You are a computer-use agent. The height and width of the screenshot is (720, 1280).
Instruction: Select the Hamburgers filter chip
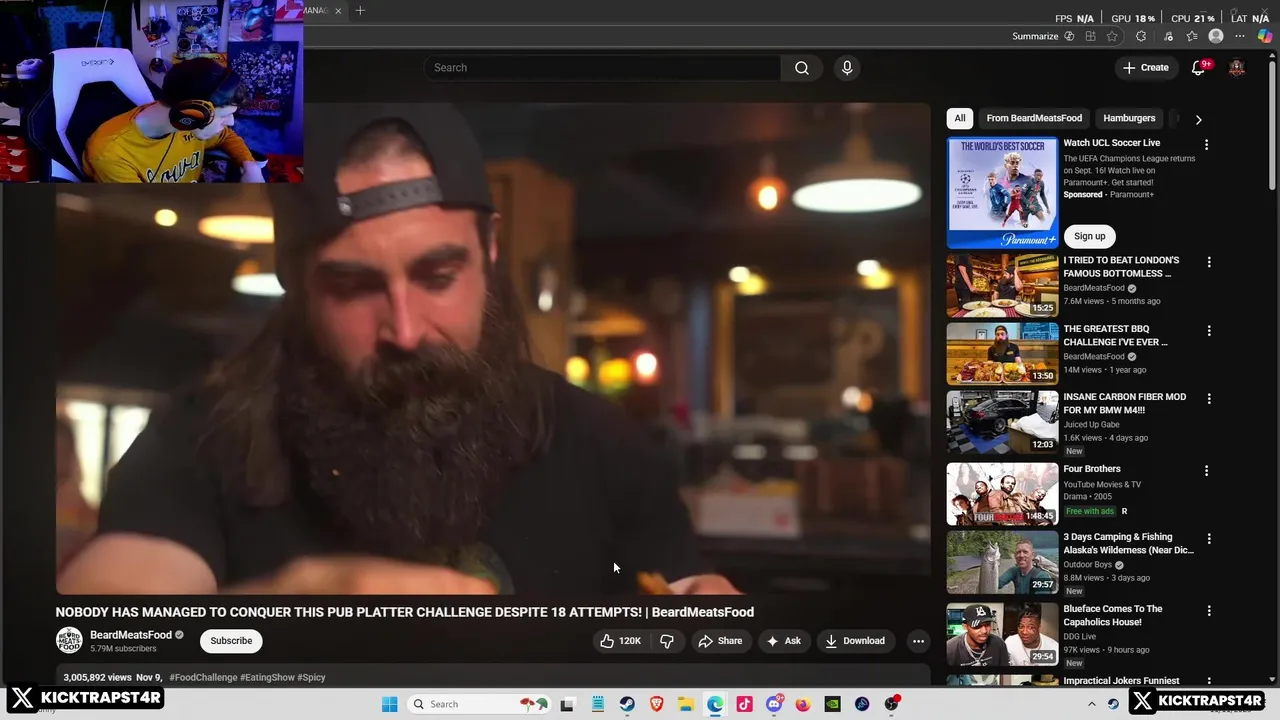(x=1129, y=118)
